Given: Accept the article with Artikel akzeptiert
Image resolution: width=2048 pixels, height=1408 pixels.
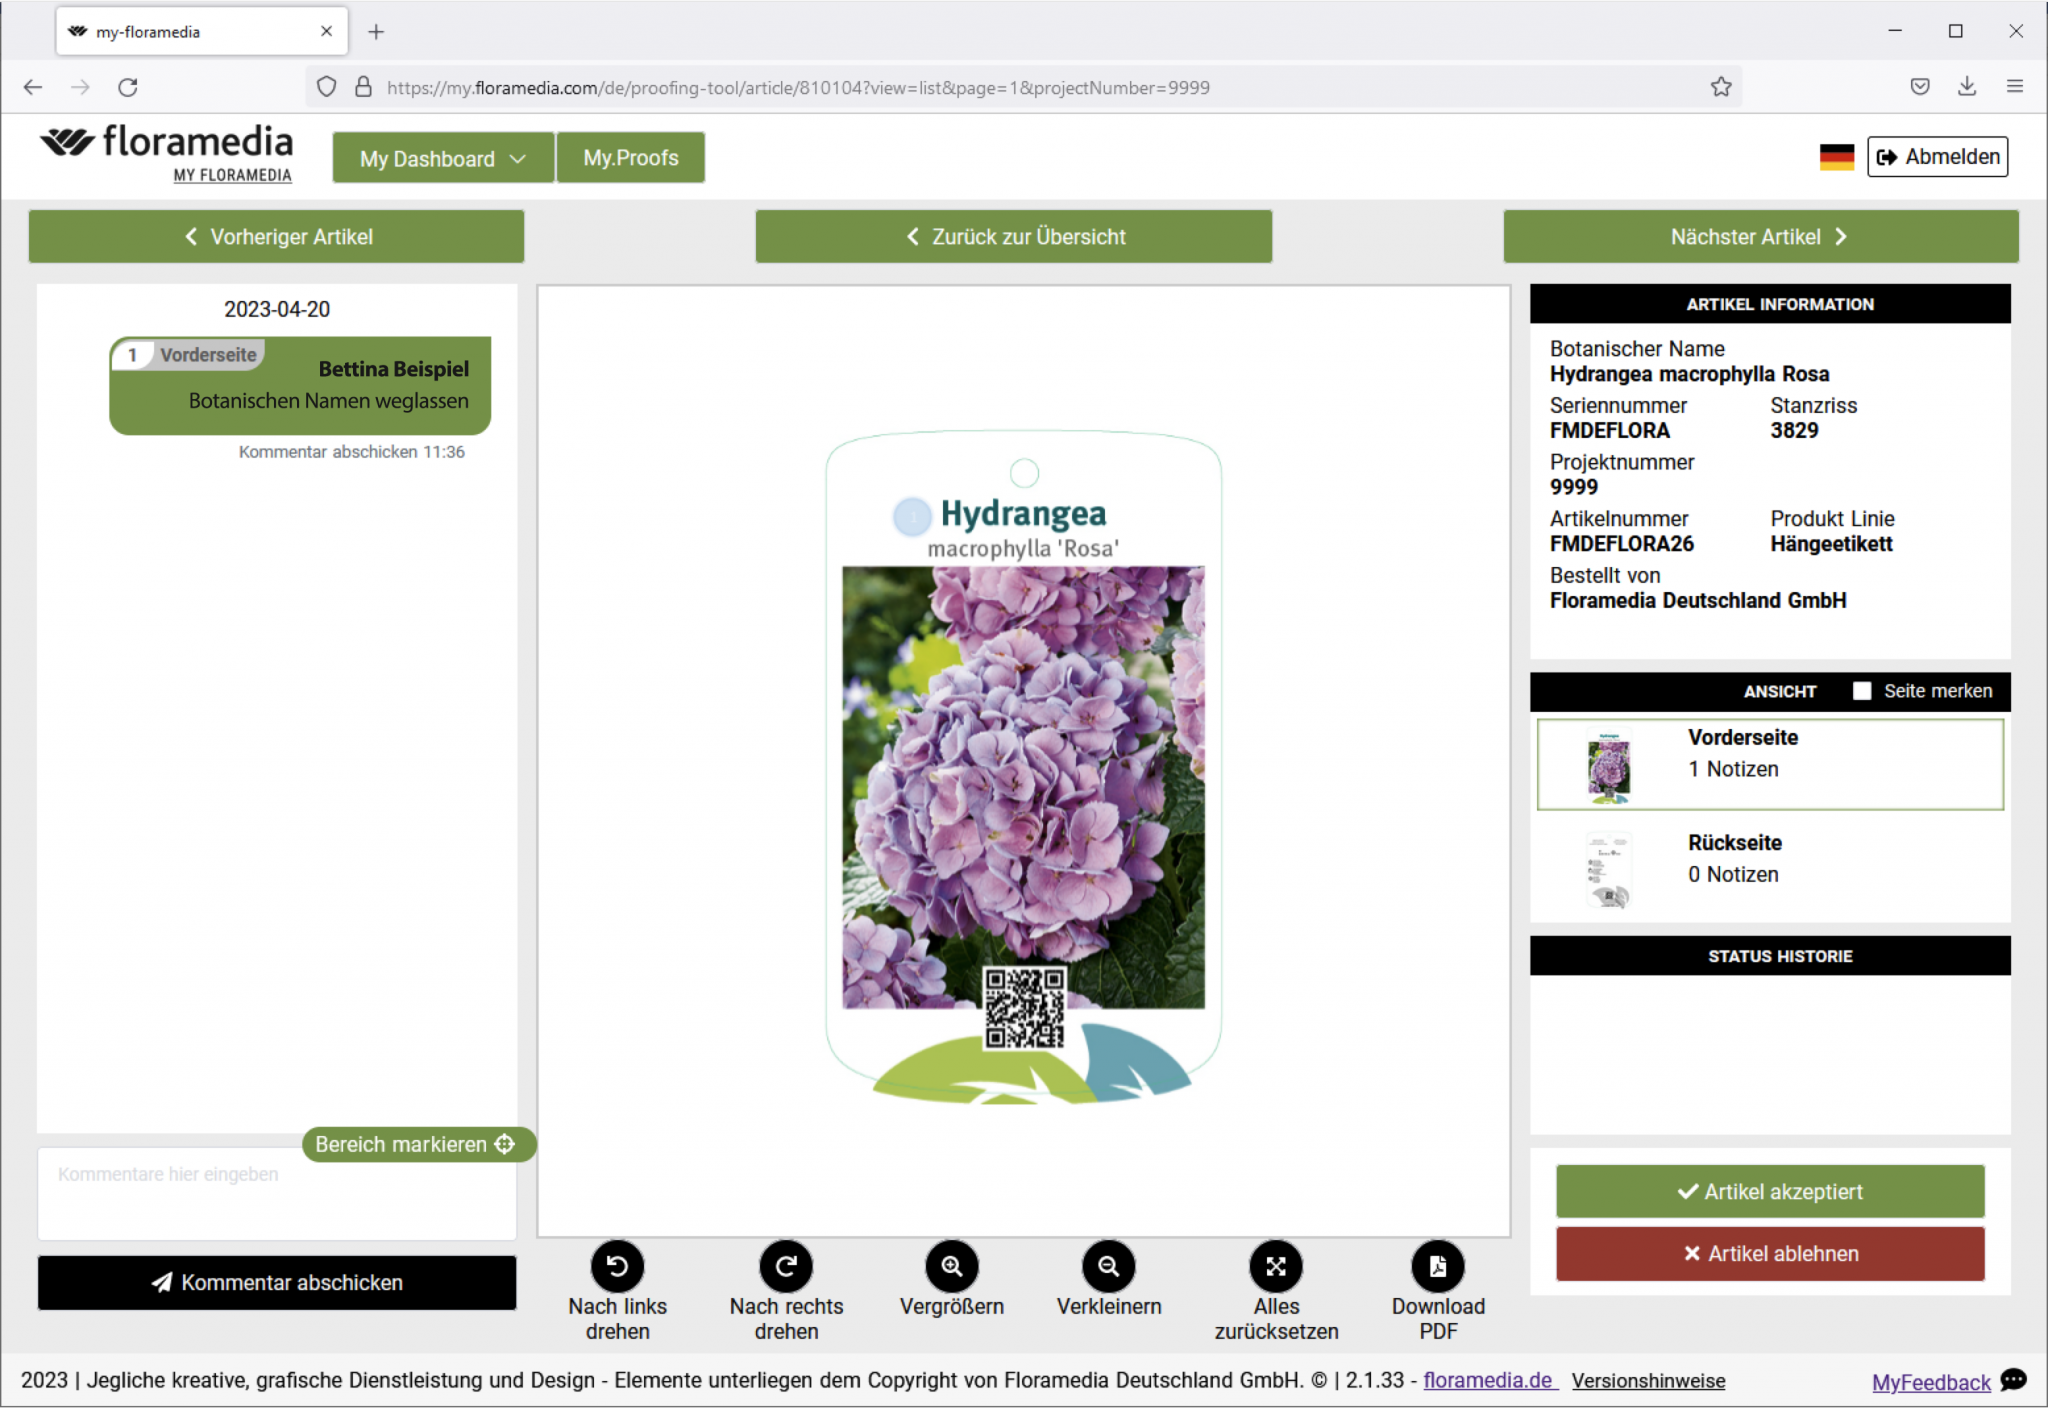Looking at the screenshot, I should [x=1769, y=1191].
